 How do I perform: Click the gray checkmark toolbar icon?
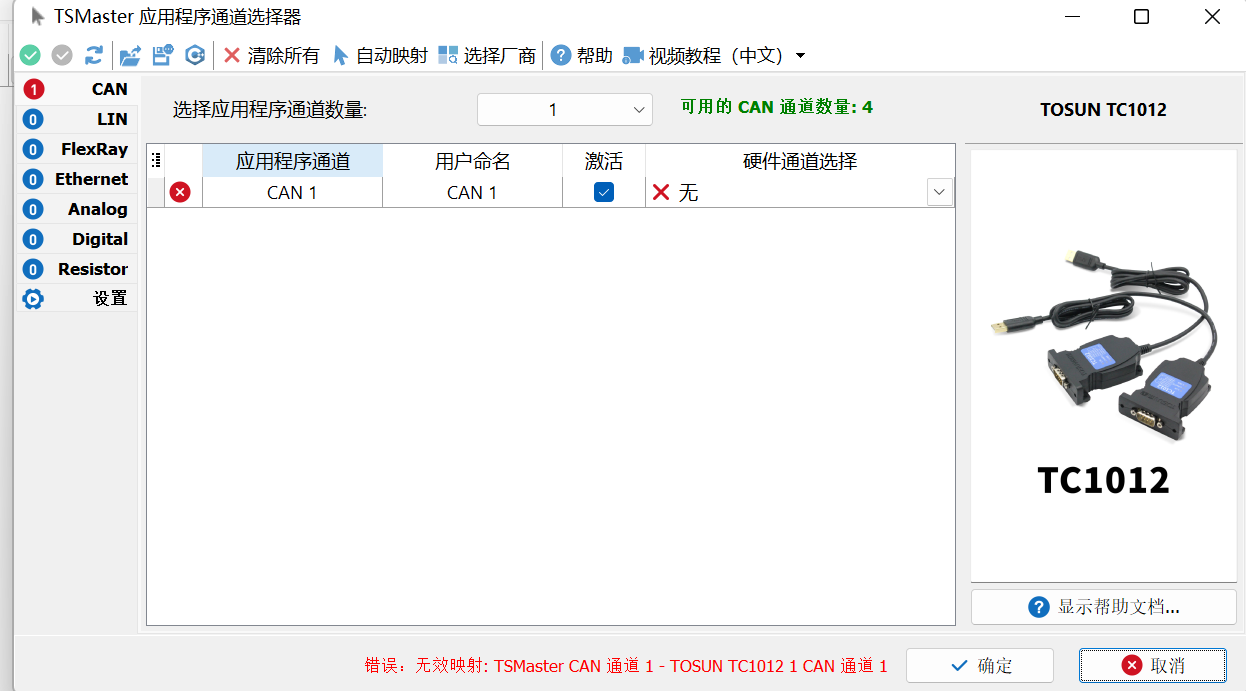(62, 55)
